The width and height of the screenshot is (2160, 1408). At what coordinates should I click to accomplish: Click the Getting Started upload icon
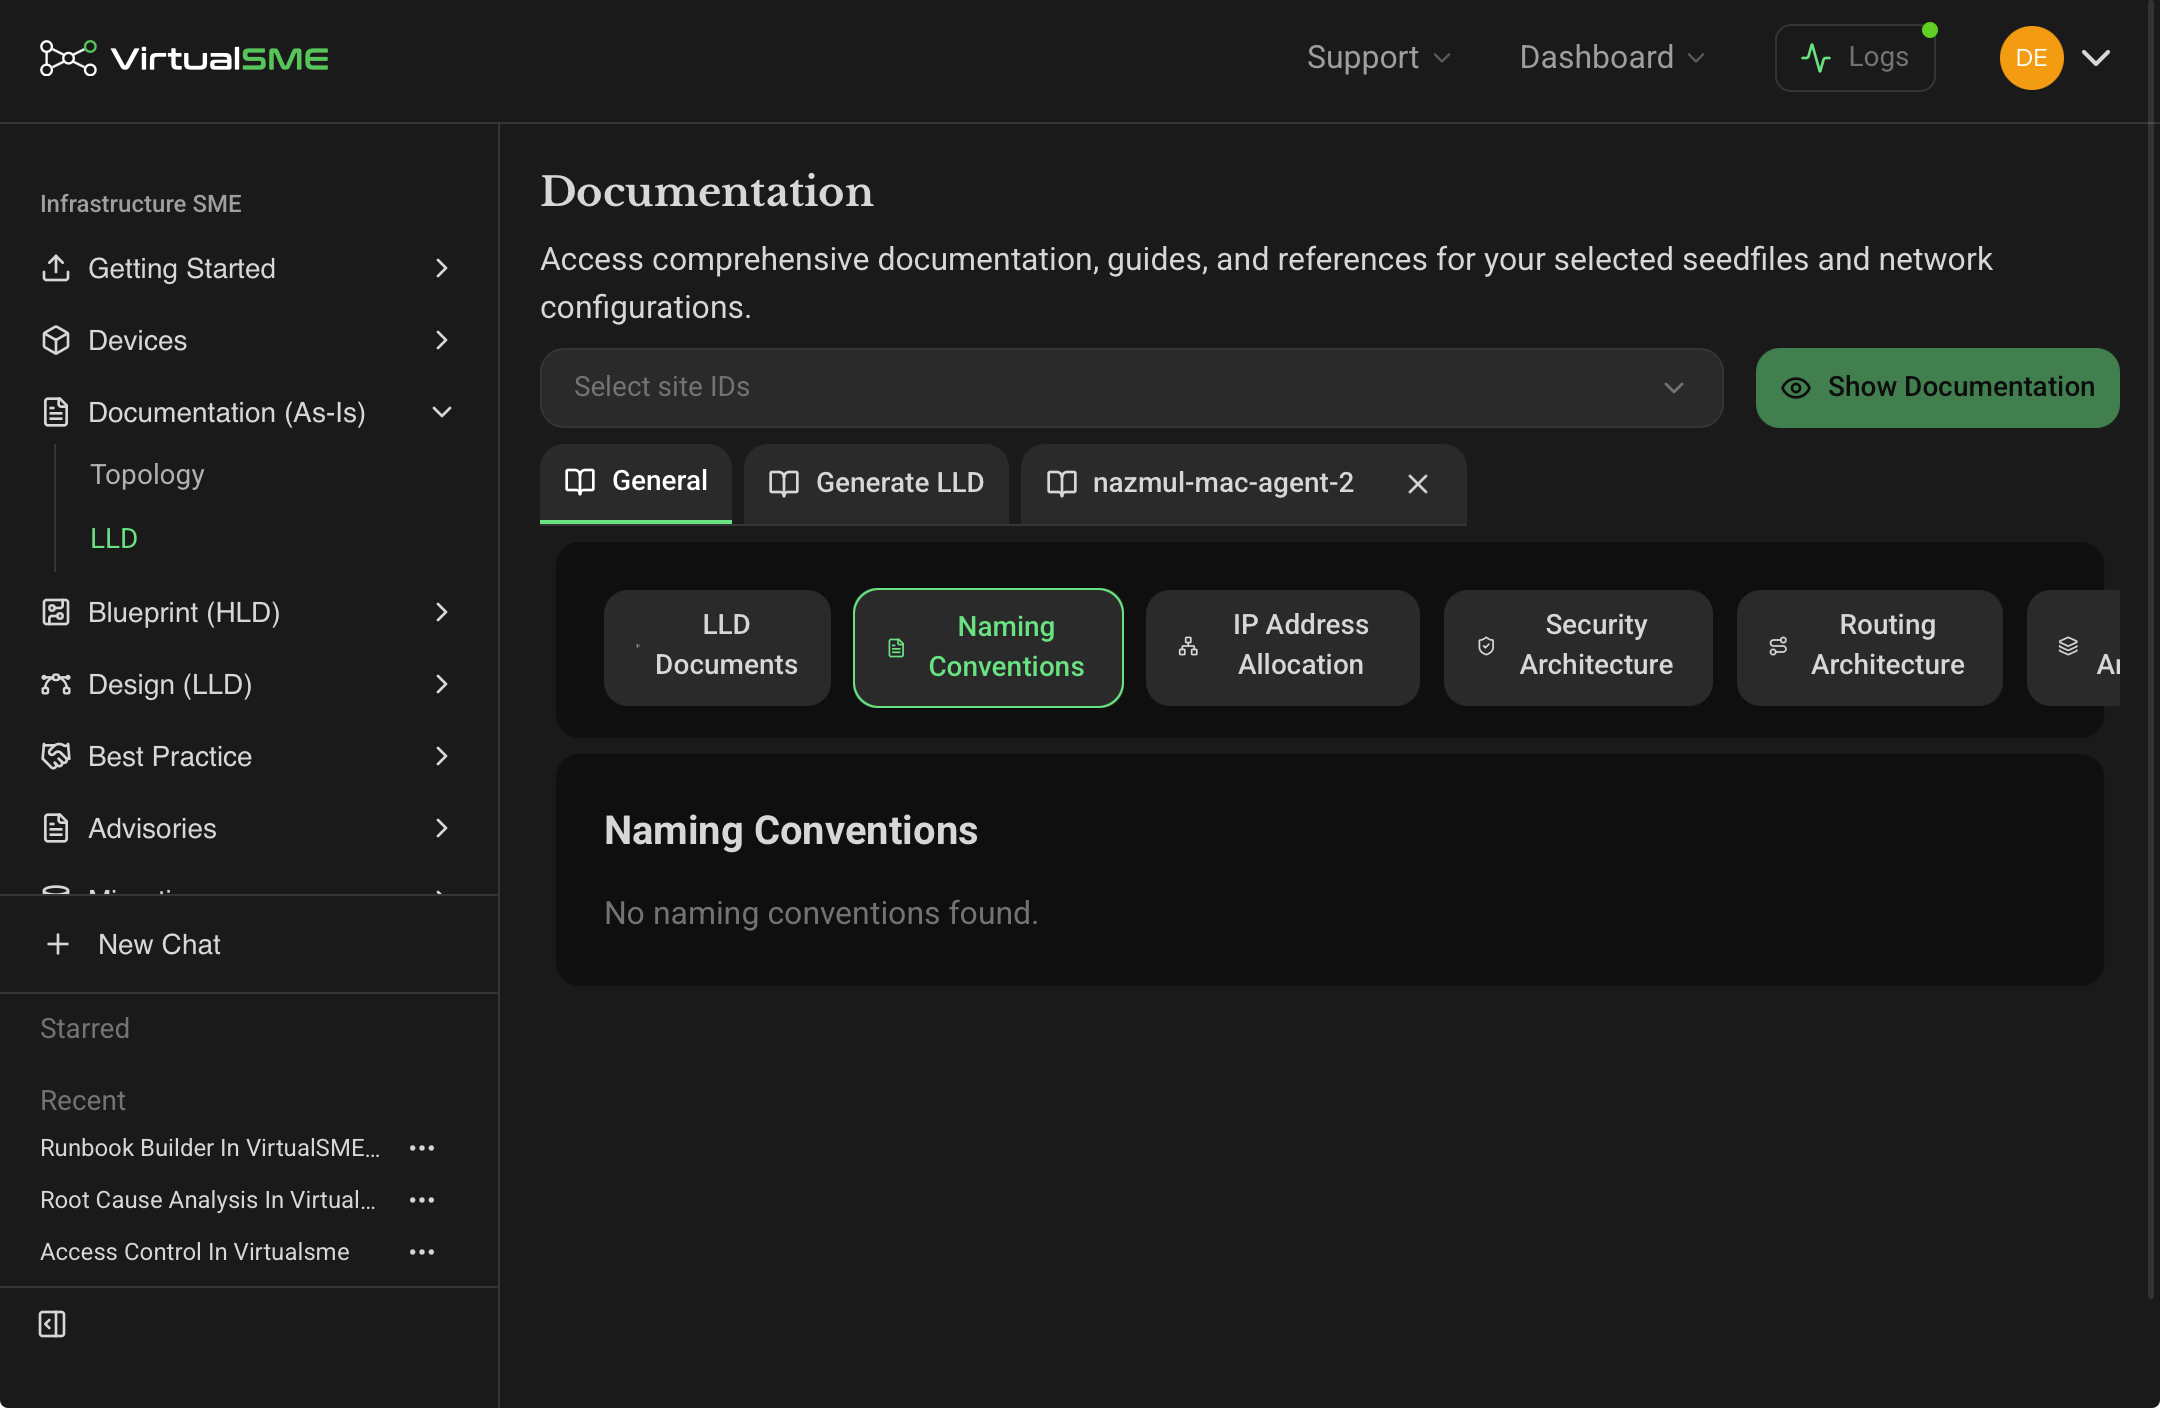pyautogui.click(x=56, y=268)
